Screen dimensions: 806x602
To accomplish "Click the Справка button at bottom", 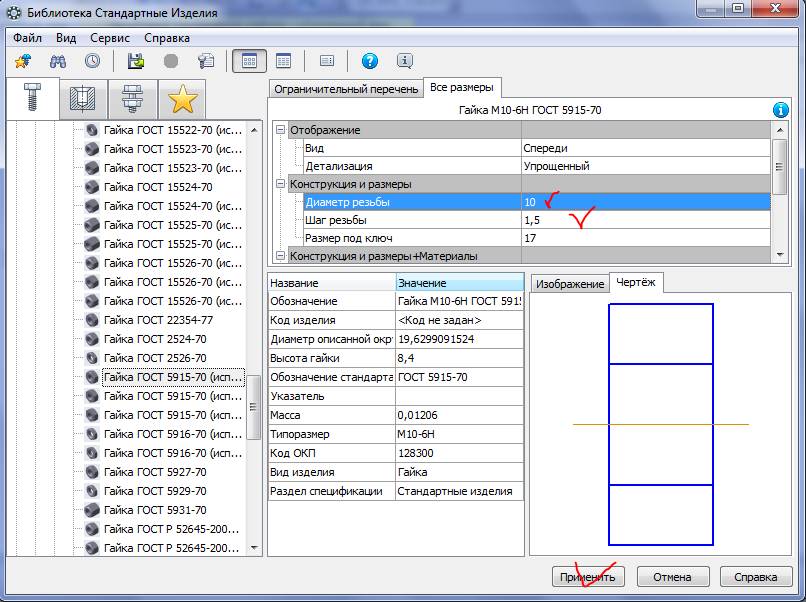I will [x=755, y=577].
